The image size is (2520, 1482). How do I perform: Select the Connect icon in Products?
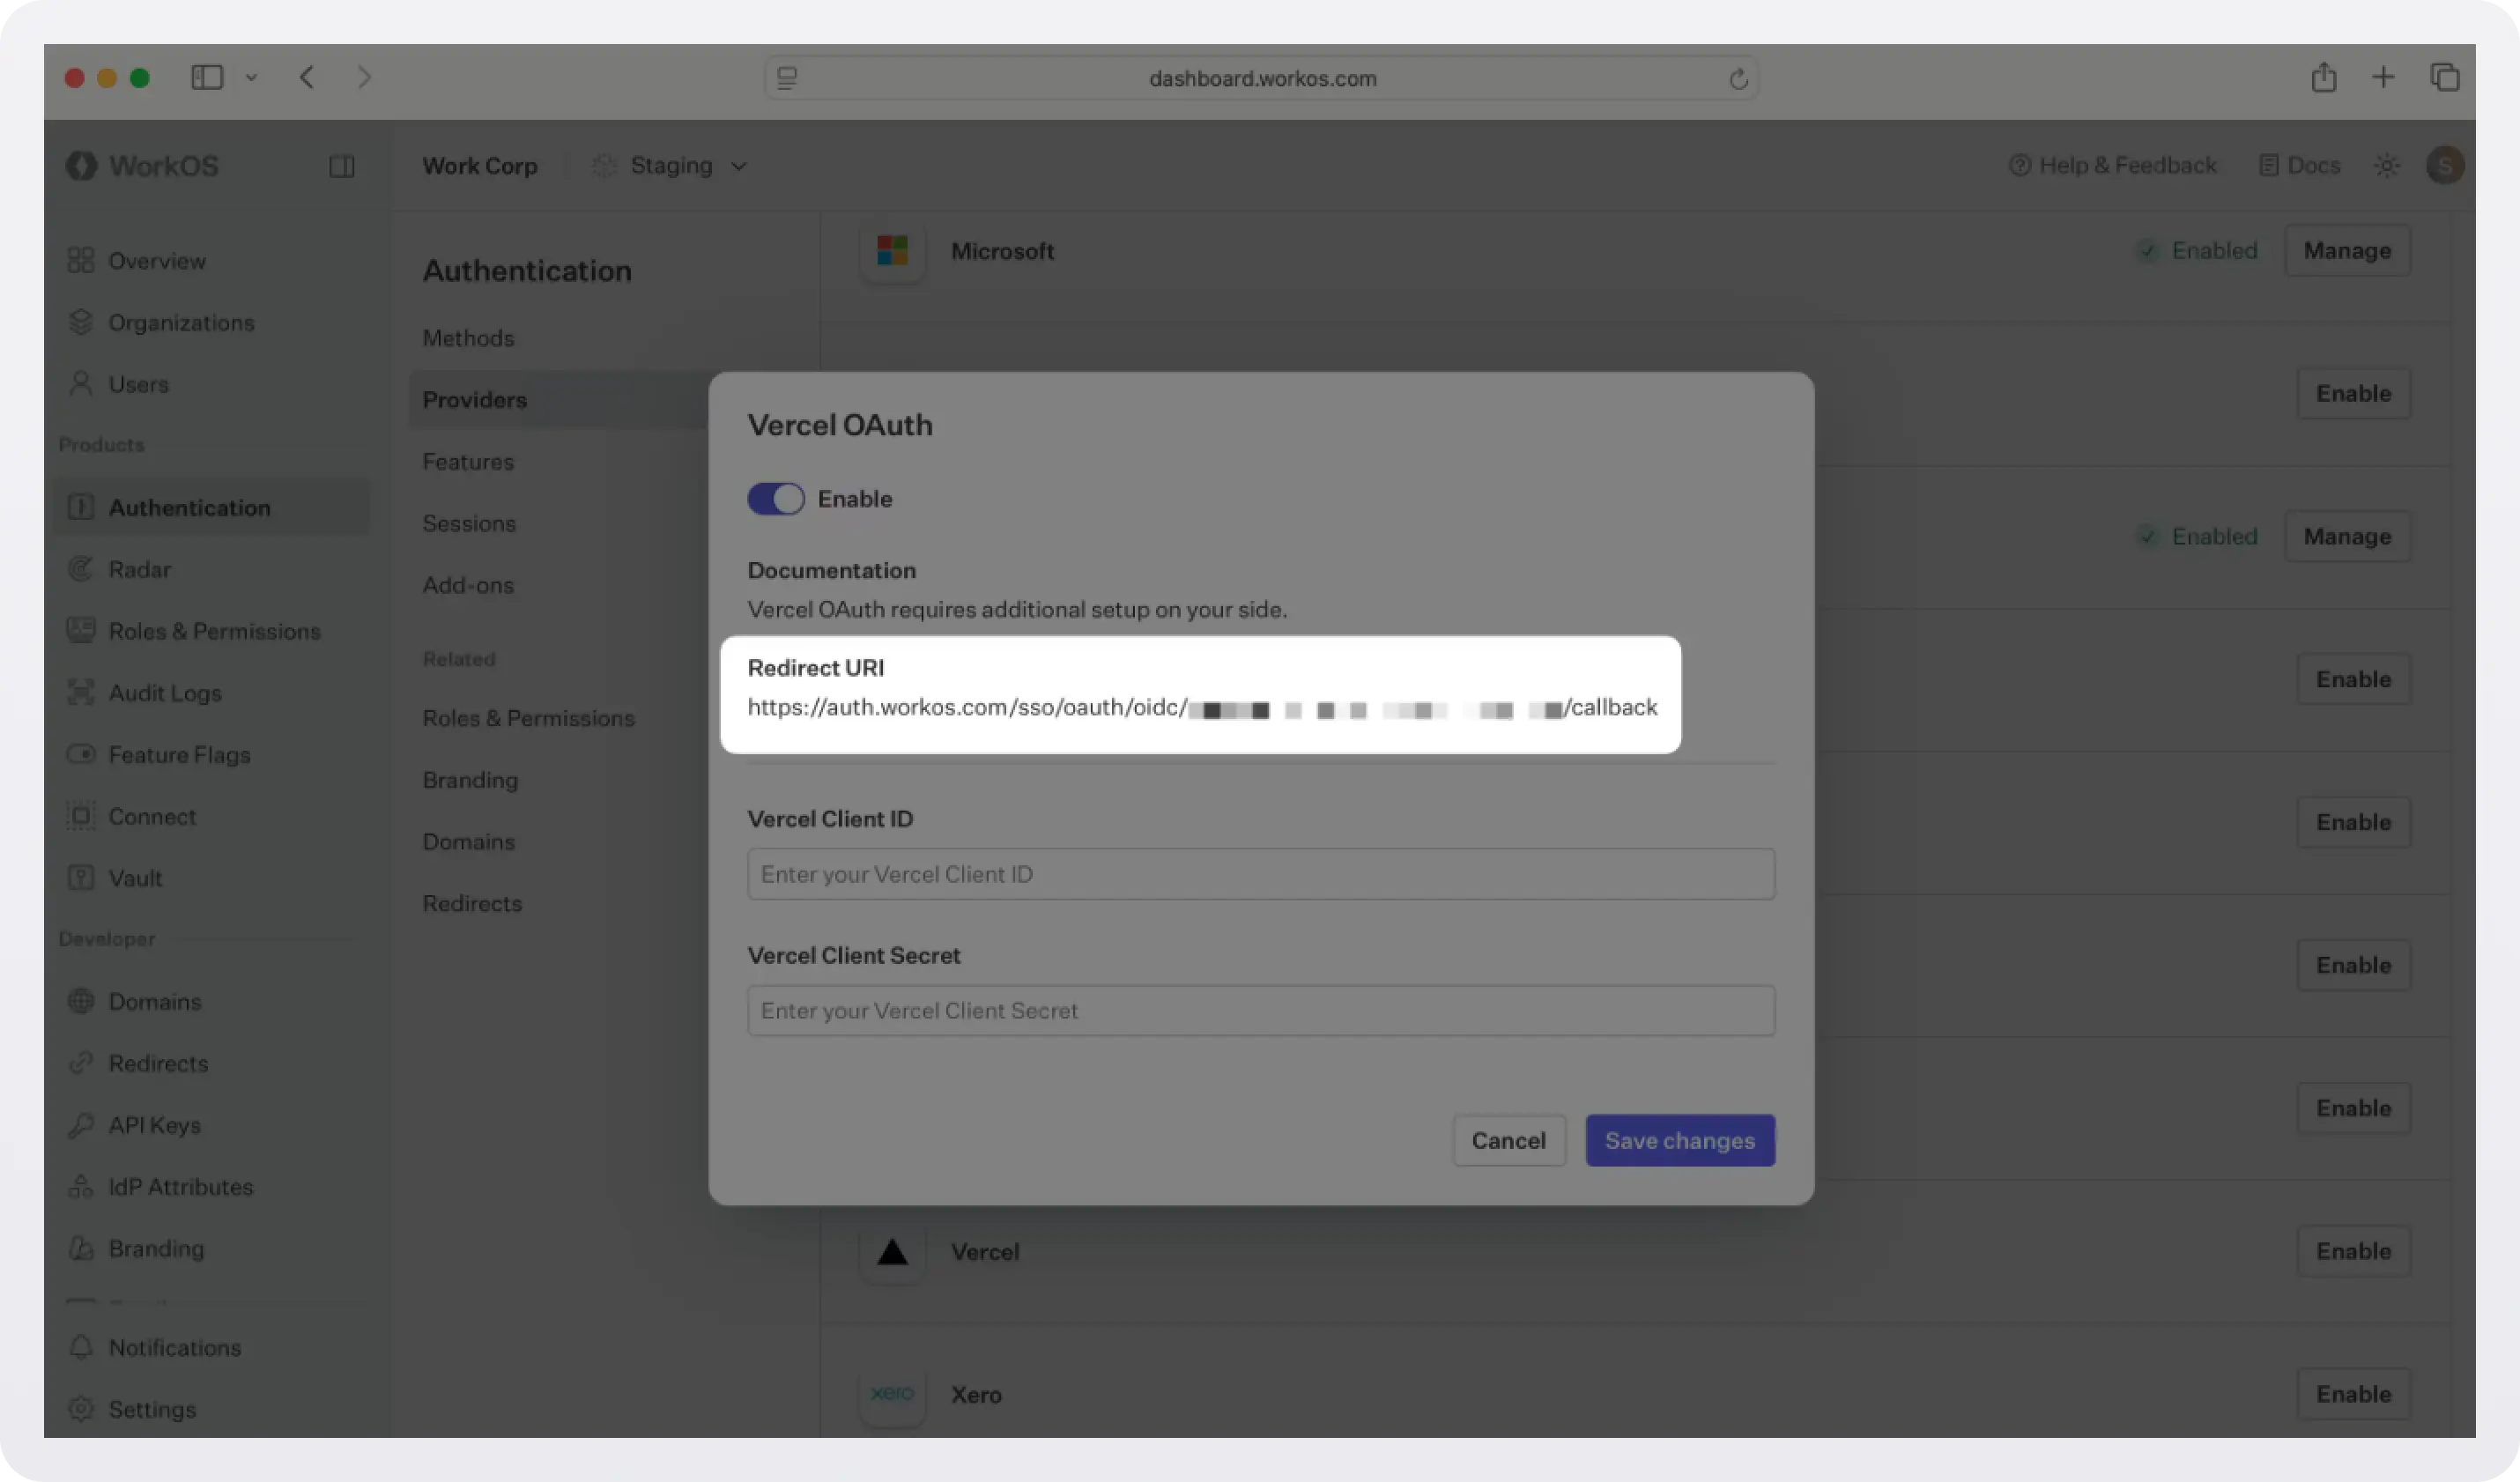pos(82,816)
